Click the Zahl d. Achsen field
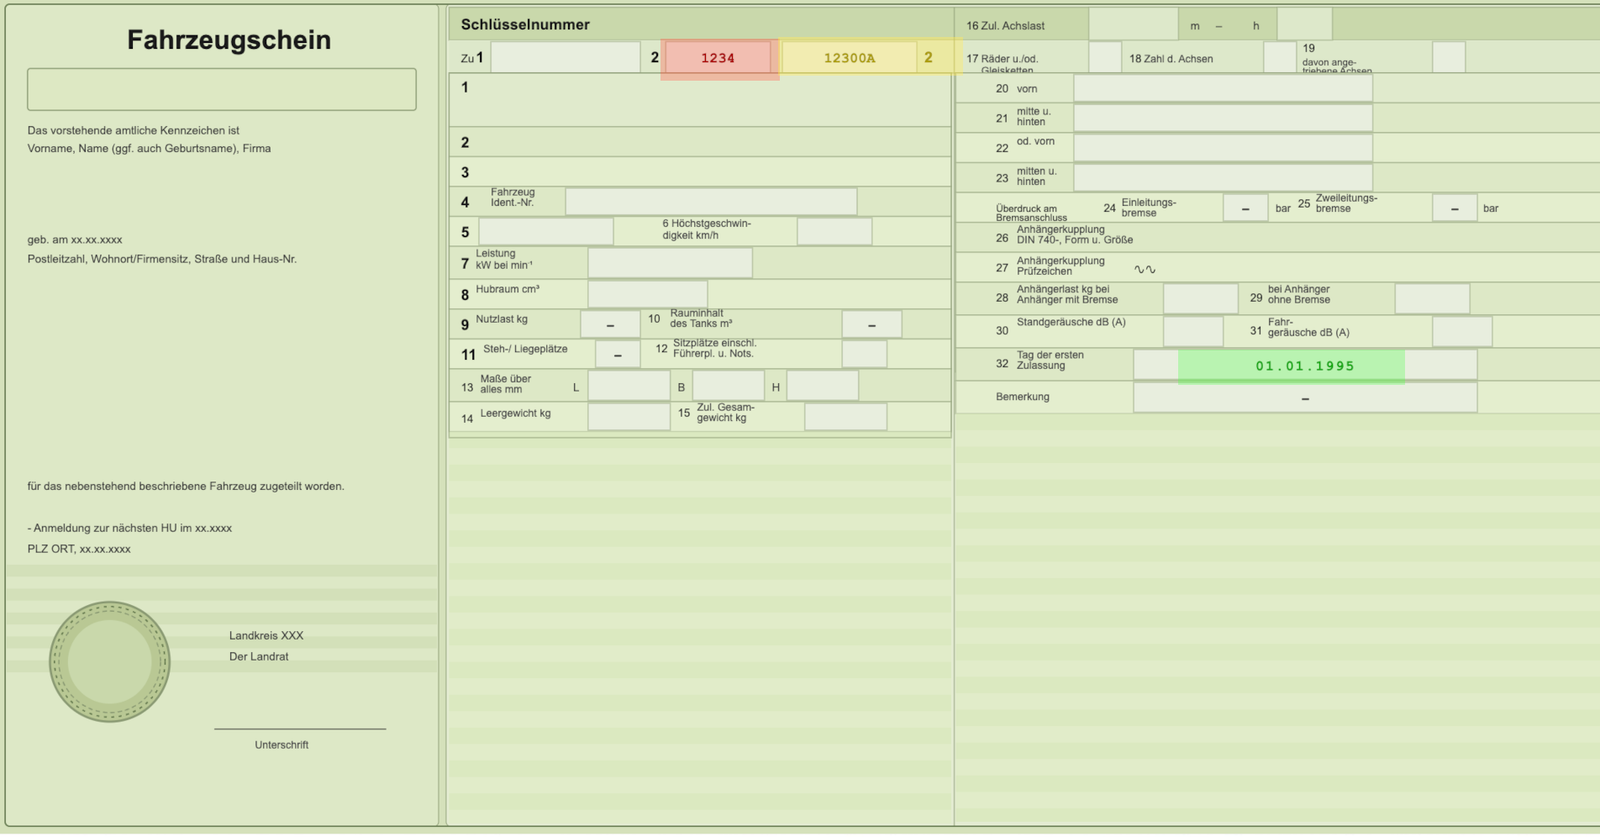Image resolution: width=1600 pixels, height=837 pixels. point(1279,57)
